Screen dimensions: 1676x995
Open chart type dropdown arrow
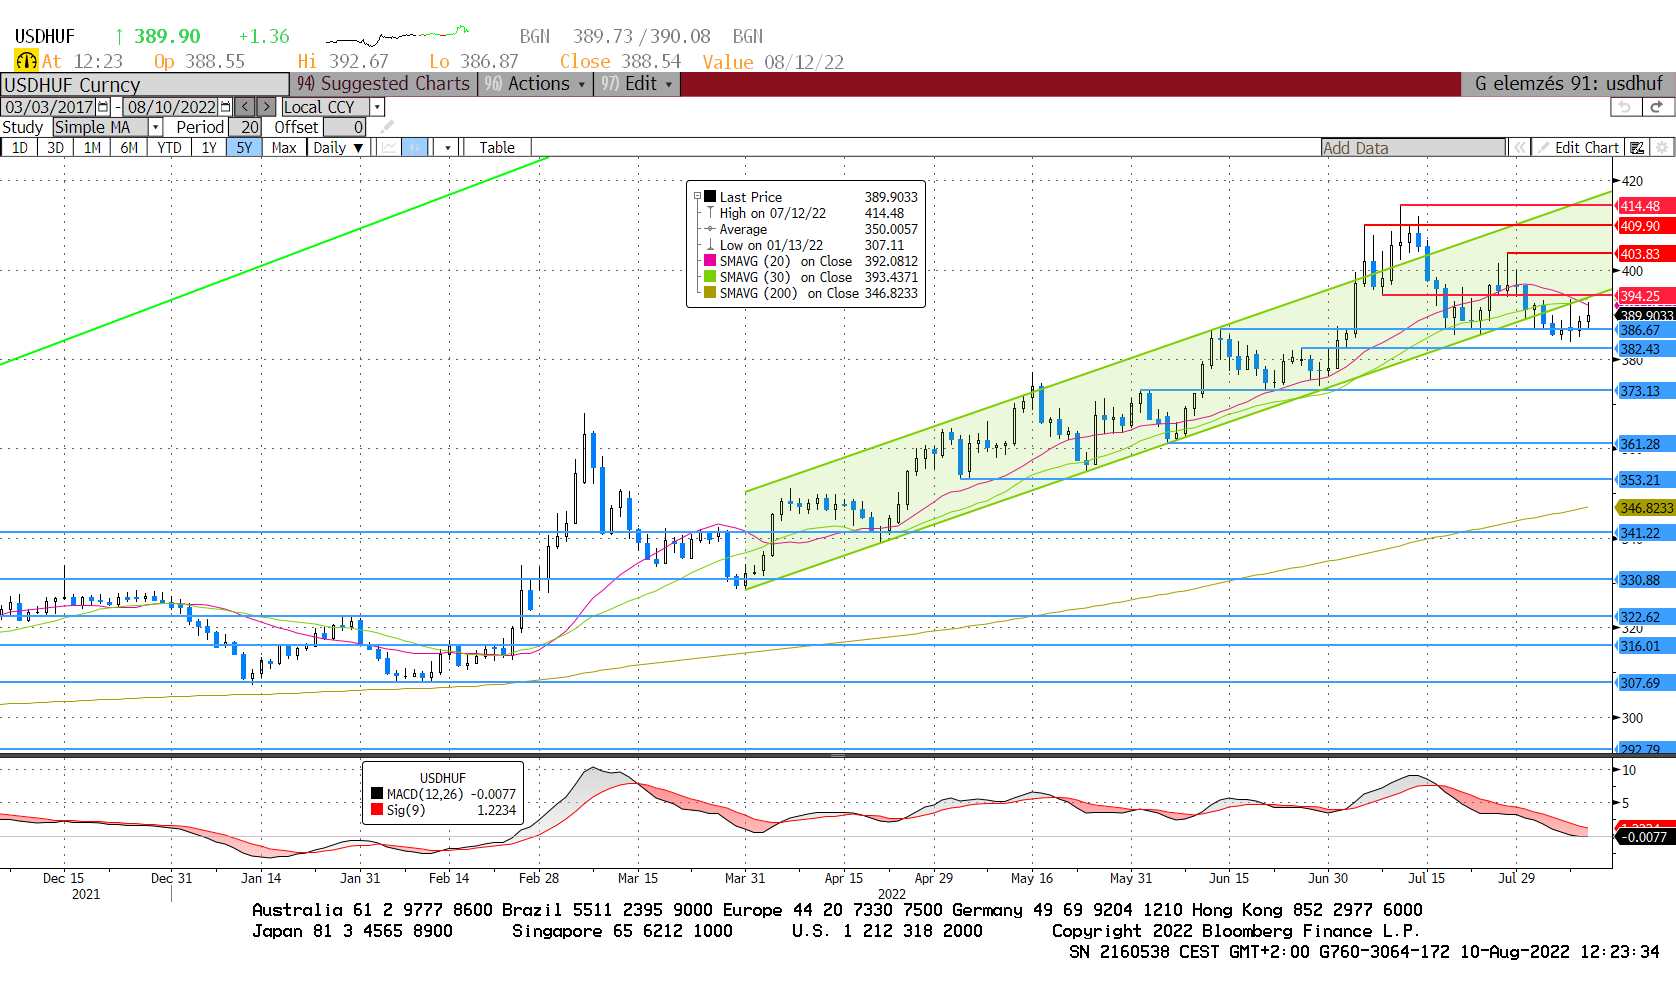[x=448, y=148]
